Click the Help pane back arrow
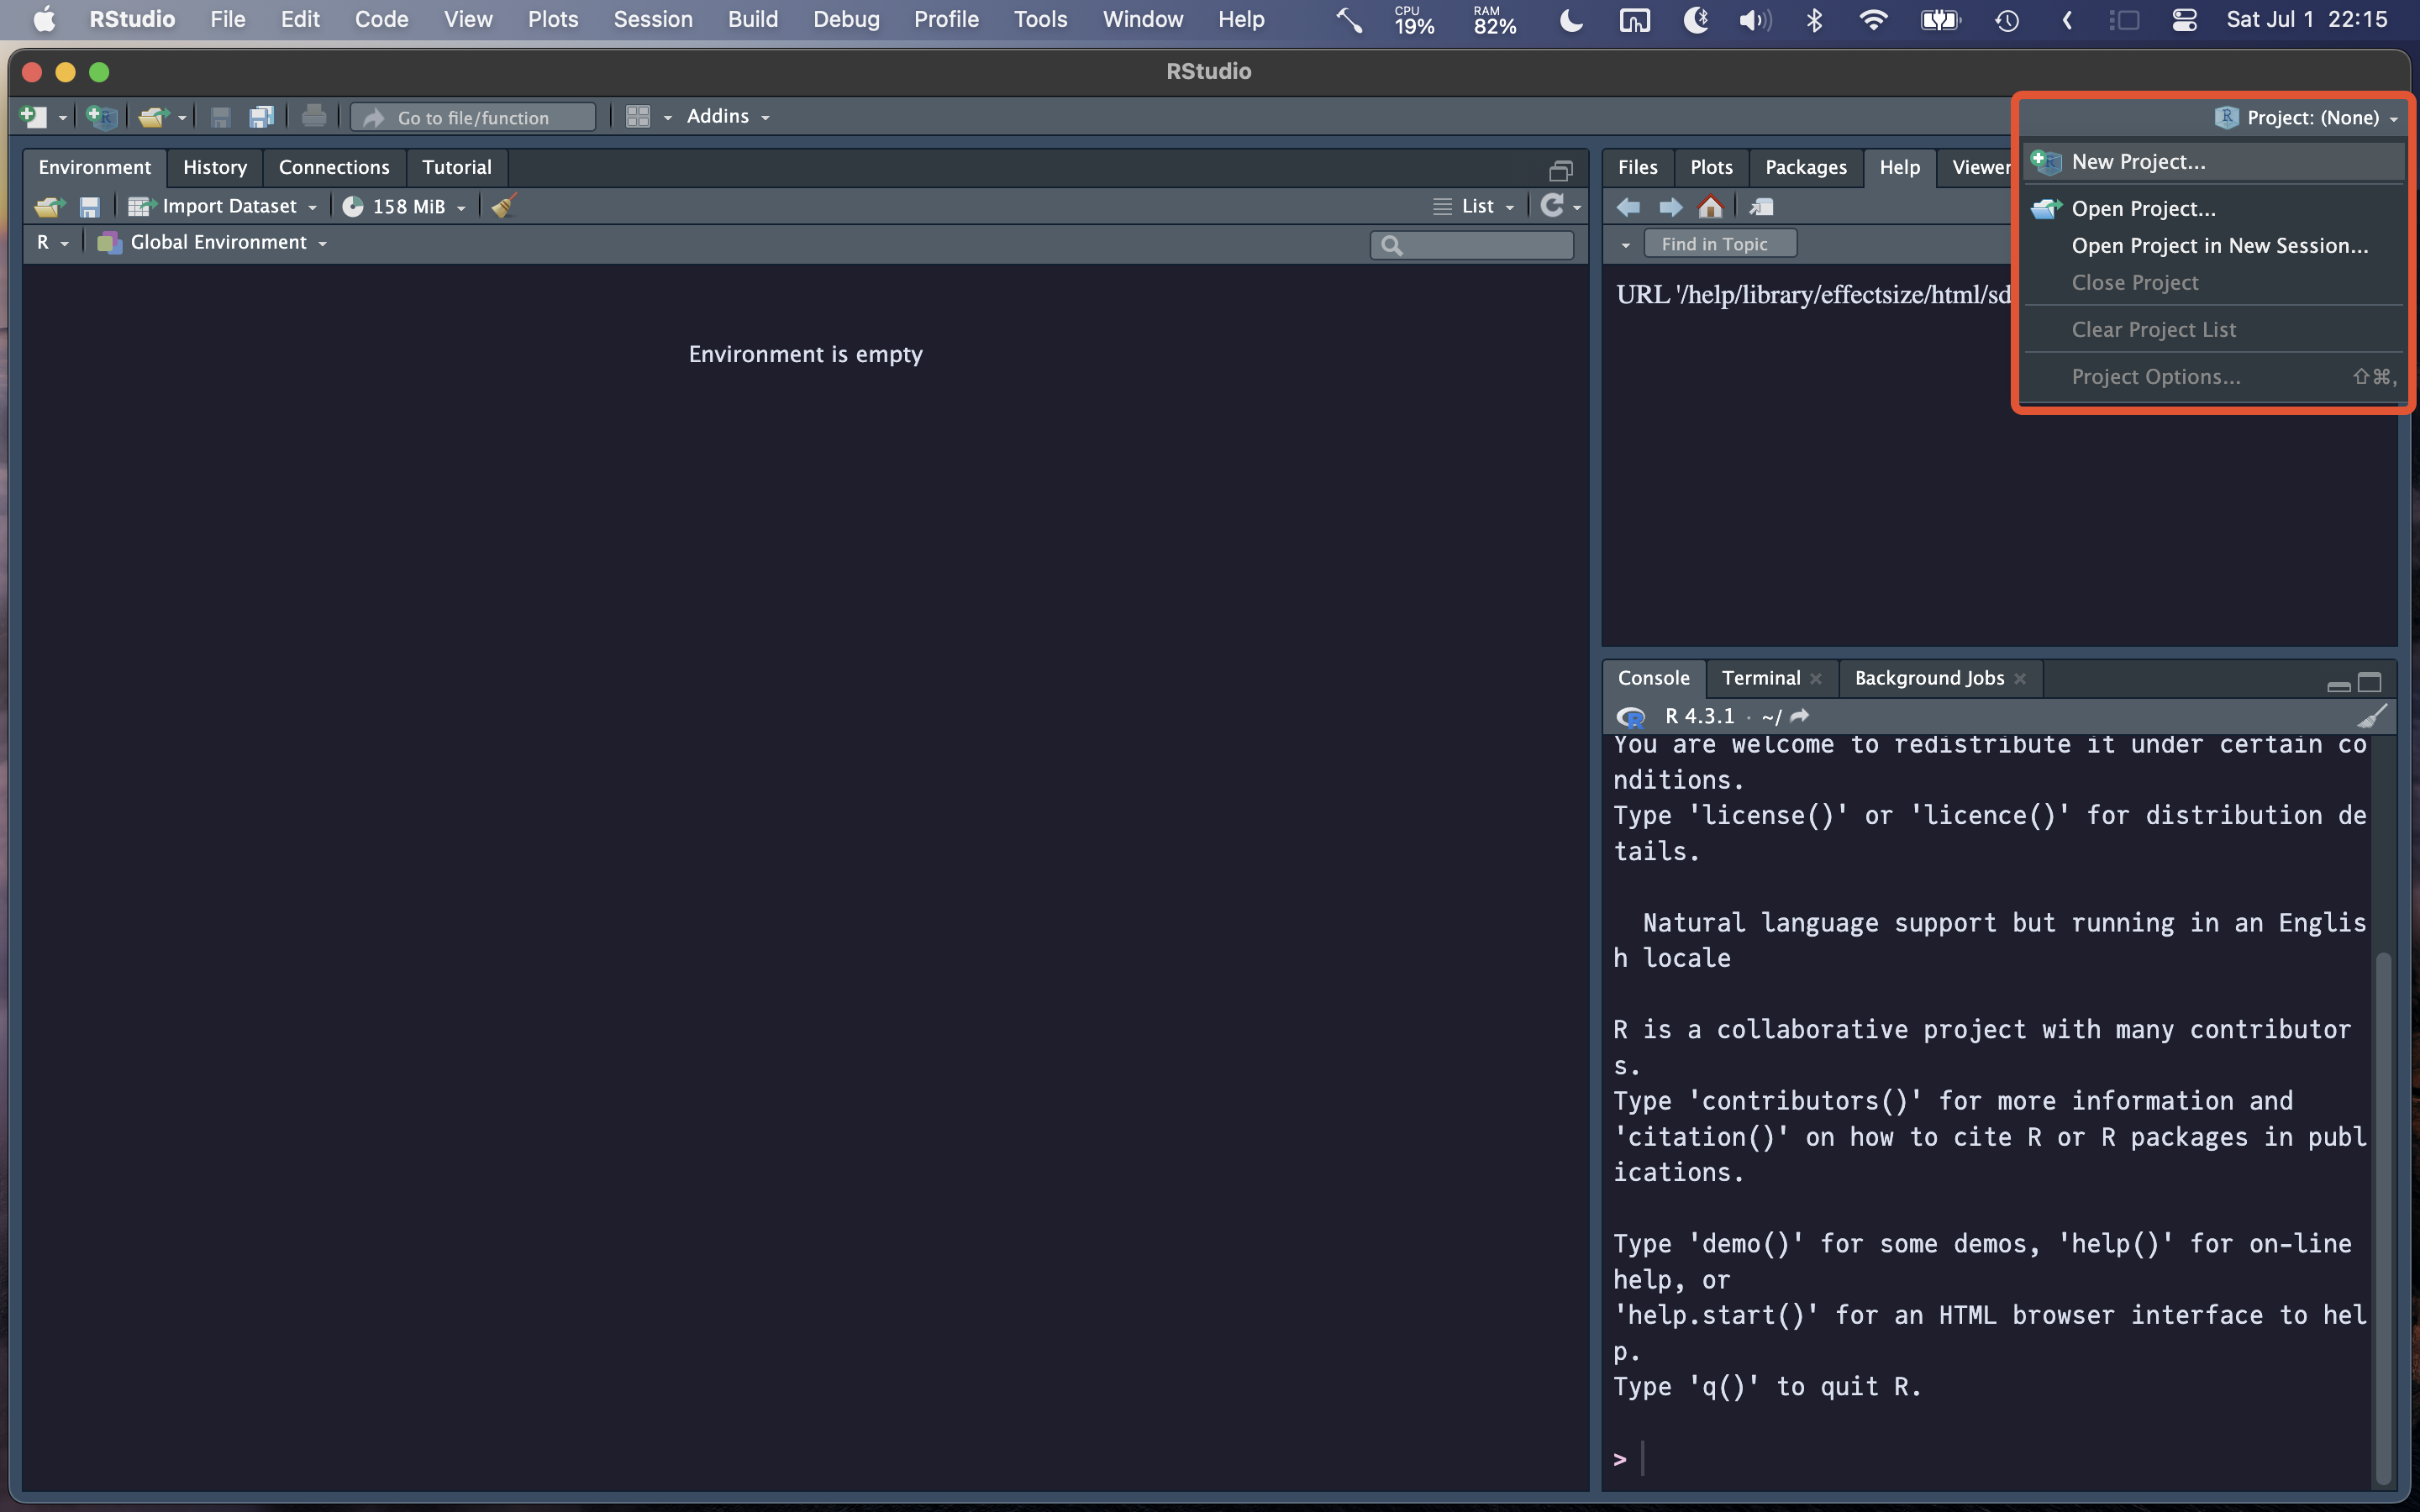 [1628, 207]
